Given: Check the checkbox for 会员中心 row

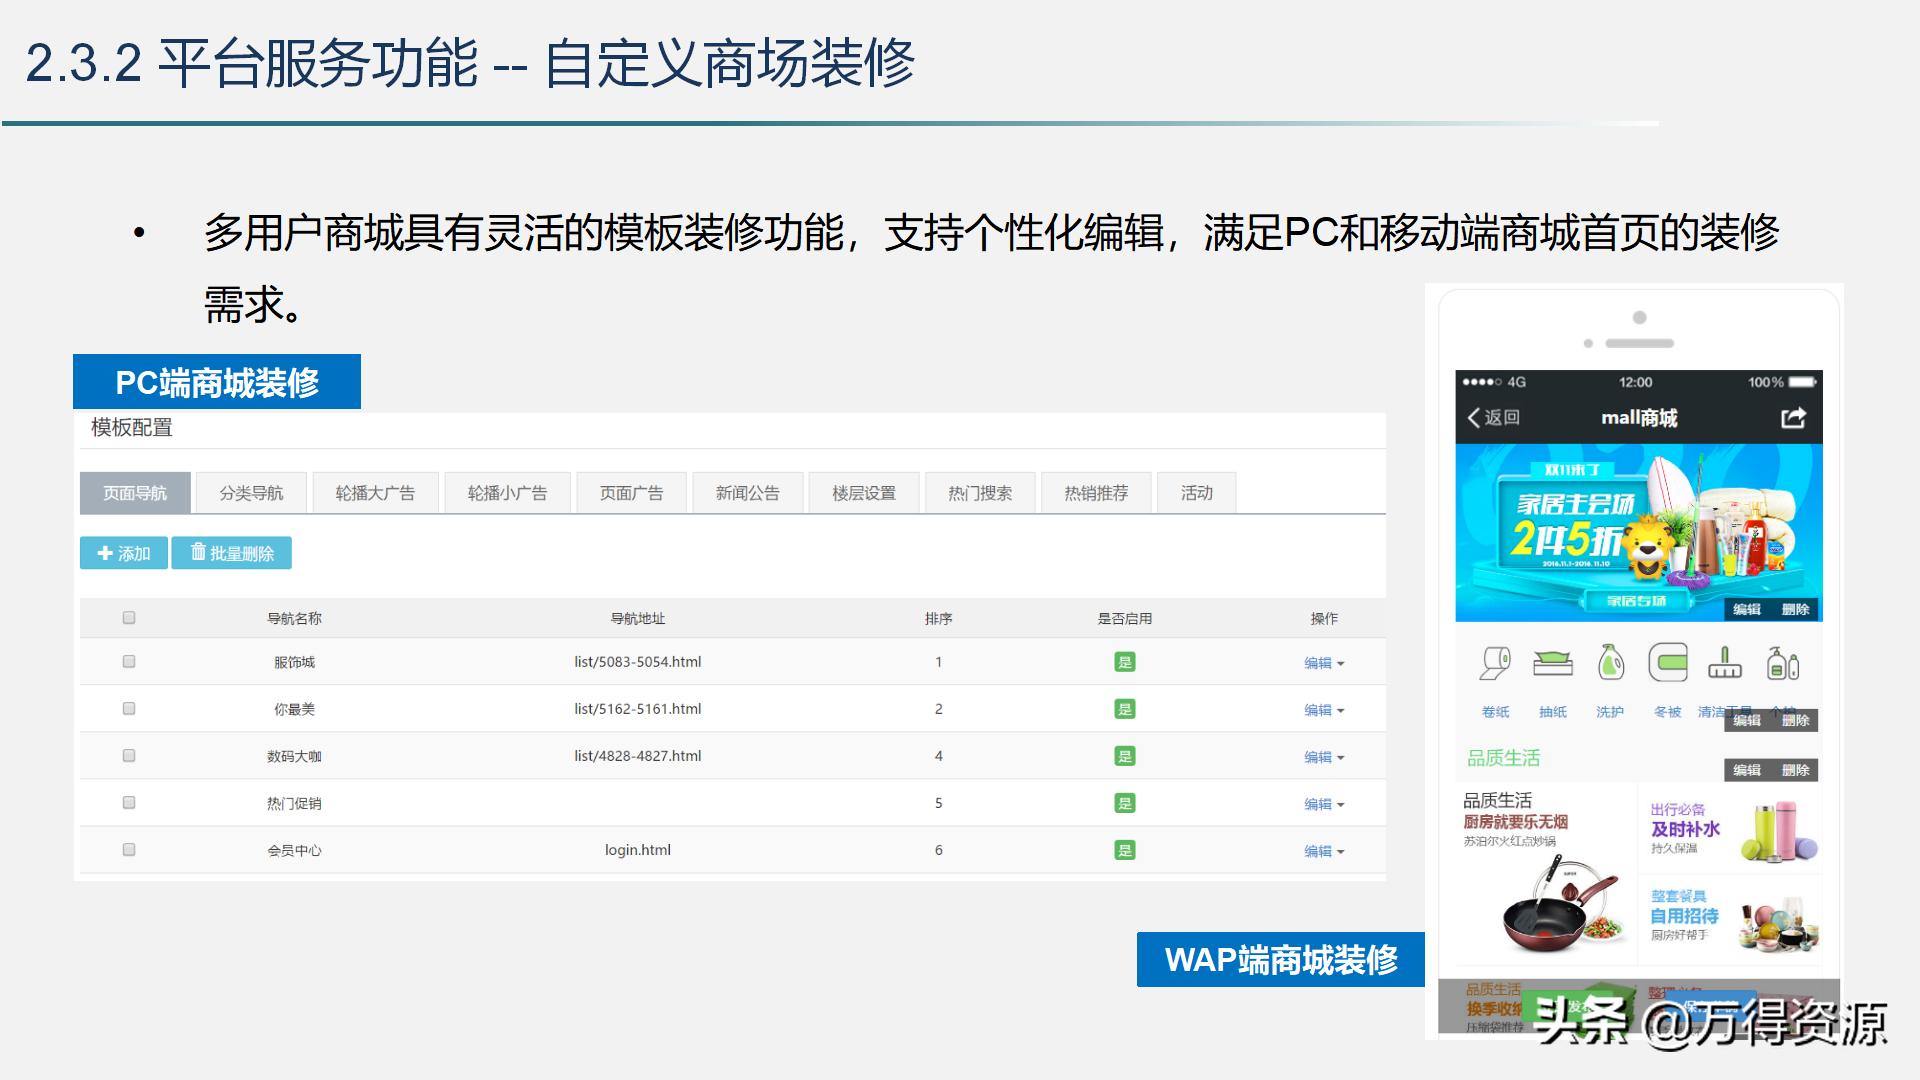Looking at the screenshot, I should pos(129,850).
